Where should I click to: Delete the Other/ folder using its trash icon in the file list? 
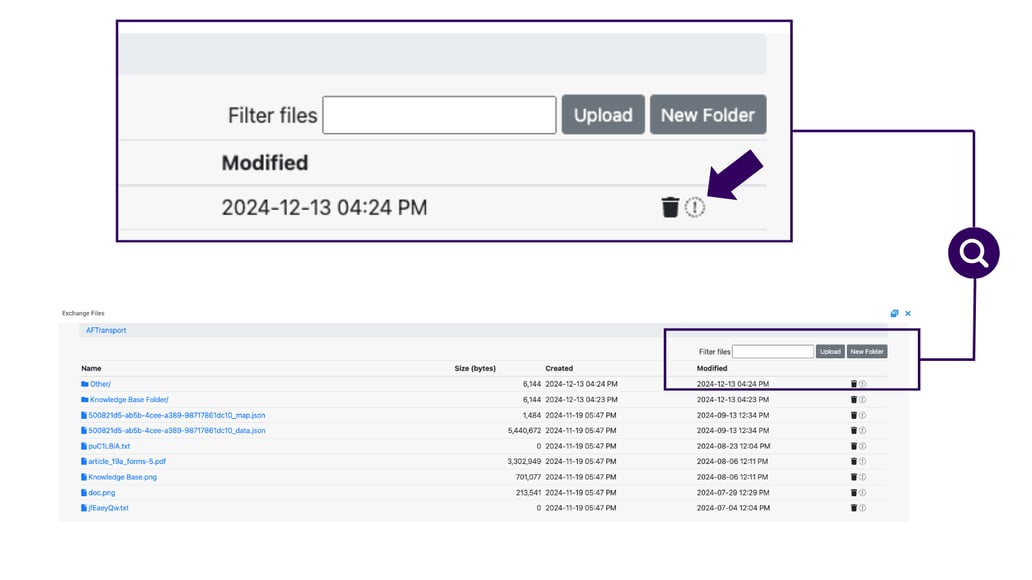(x=854, y=384)
